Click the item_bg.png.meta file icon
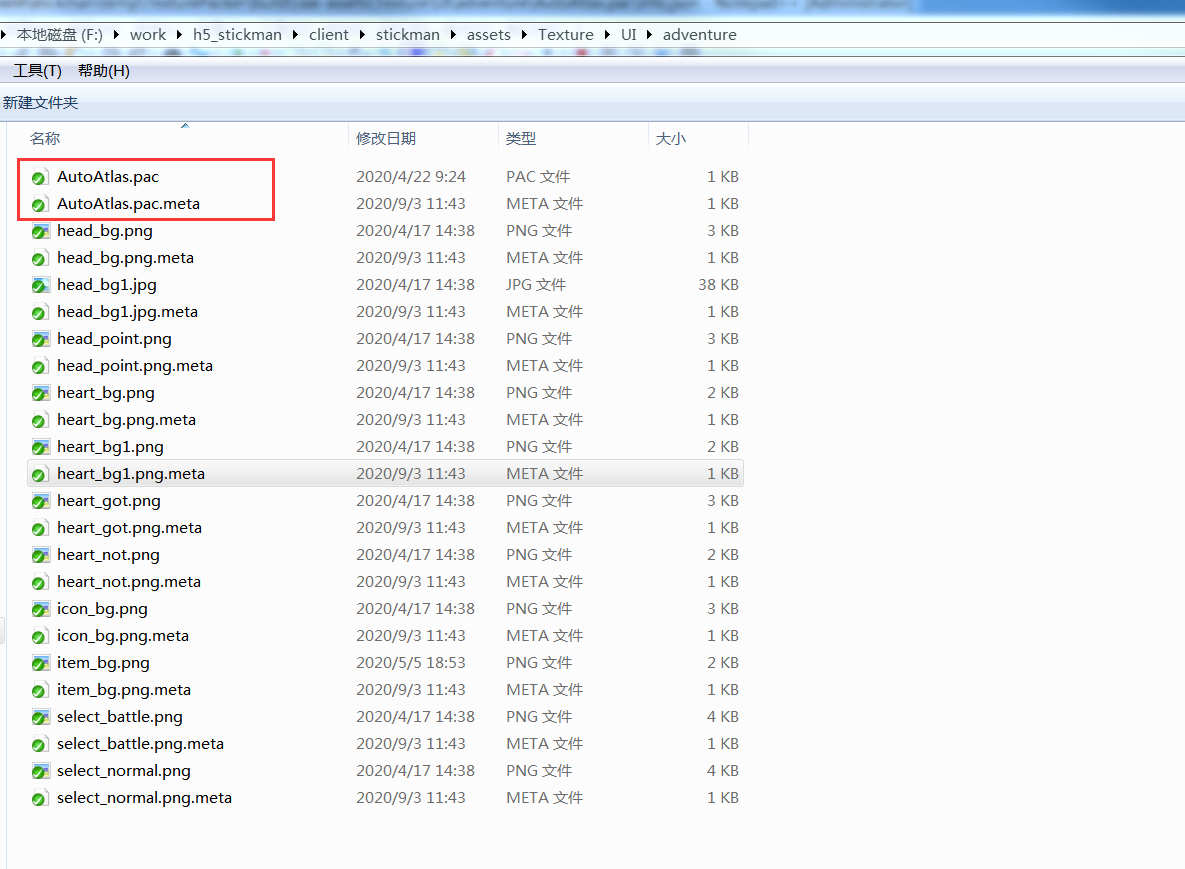The width and height of the screenshot is (1185, 869). (40, 691)
